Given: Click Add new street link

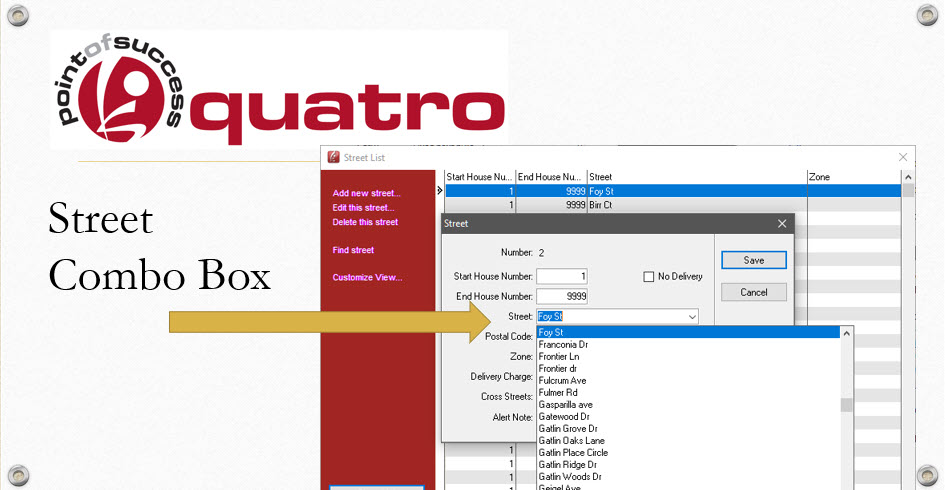Looking at the screenshot, I should click(x=366, y=193).
